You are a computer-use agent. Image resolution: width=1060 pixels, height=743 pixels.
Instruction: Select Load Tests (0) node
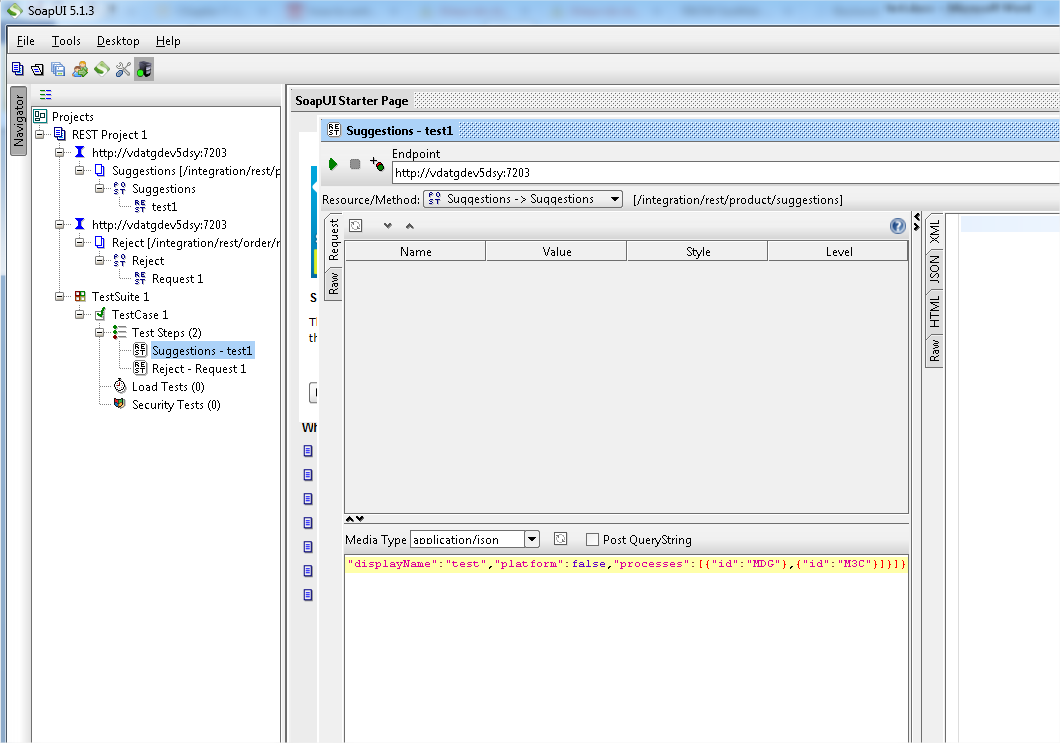[168, 387]
